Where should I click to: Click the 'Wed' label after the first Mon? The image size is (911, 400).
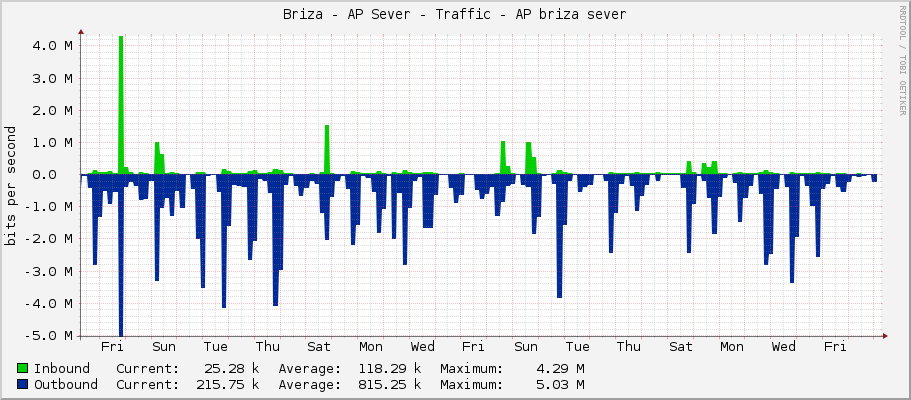pyautogui.click(x=422, y=347)
